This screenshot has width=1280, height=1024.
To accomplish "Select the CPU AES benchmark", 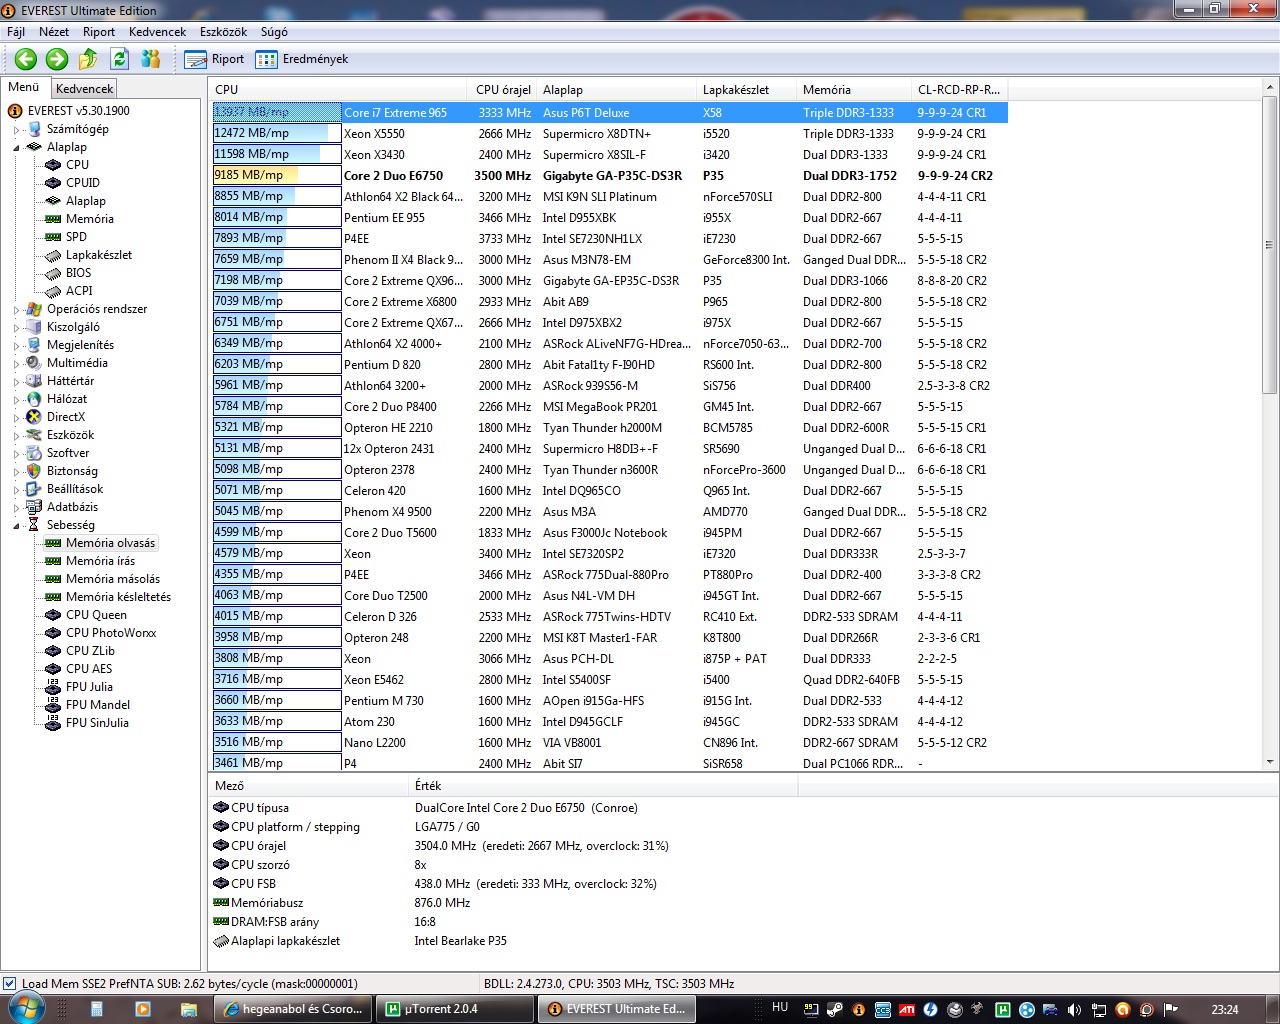I will pos(89,669).
